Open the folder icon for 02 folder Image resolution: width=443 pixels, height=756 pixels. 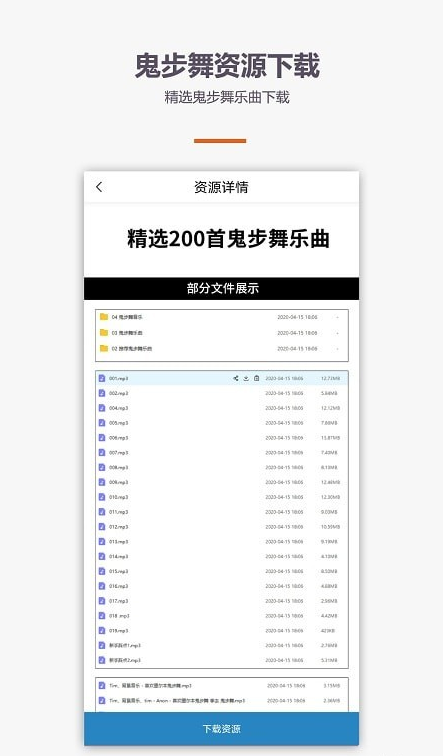coord(104,348)
